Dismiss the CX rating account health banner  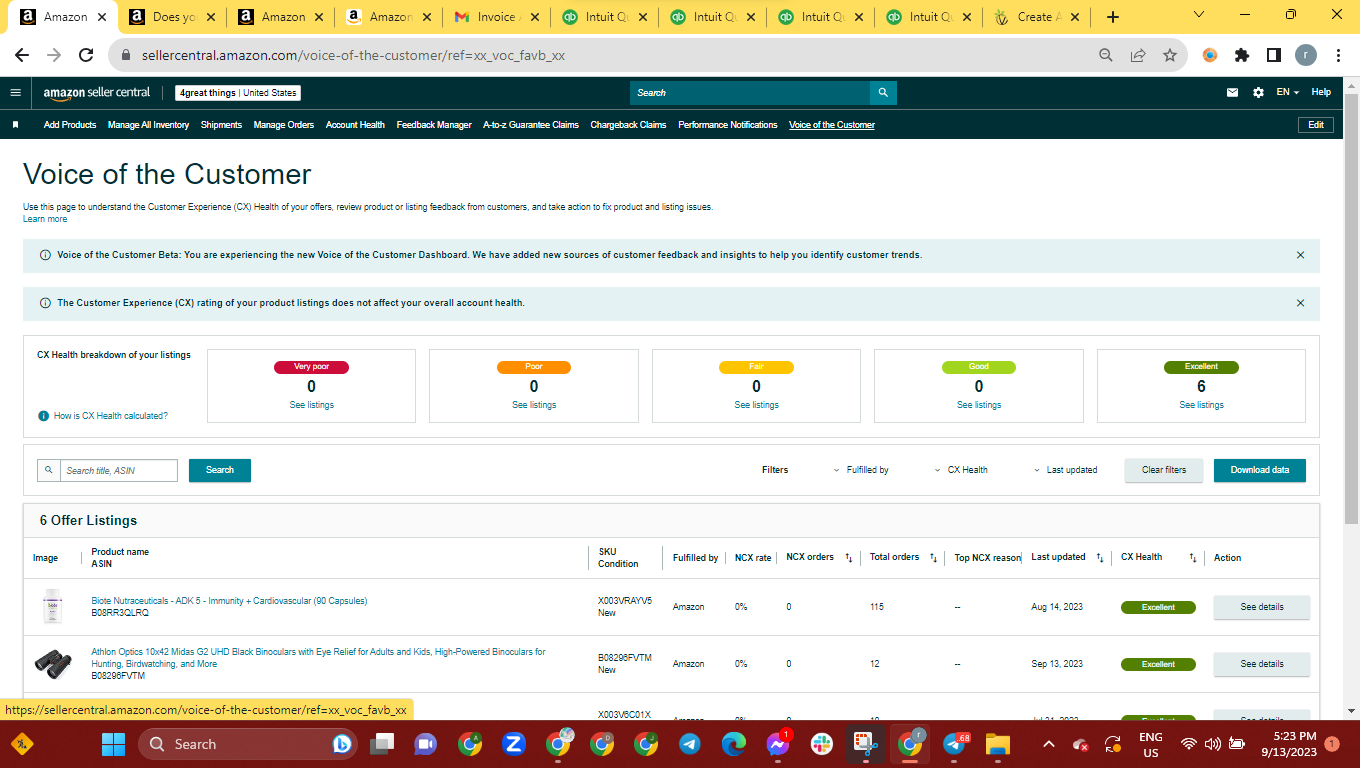[1300, 303]
